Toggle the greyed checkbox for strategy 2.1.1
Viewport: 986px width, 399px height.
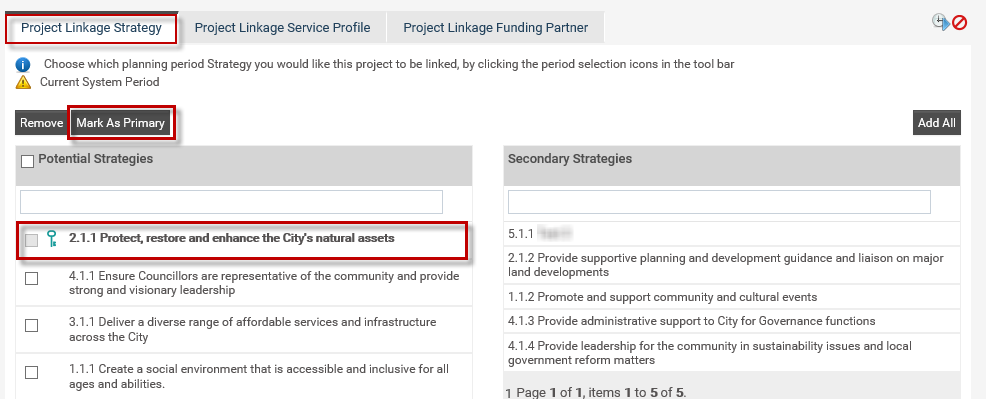coord(31,240)
